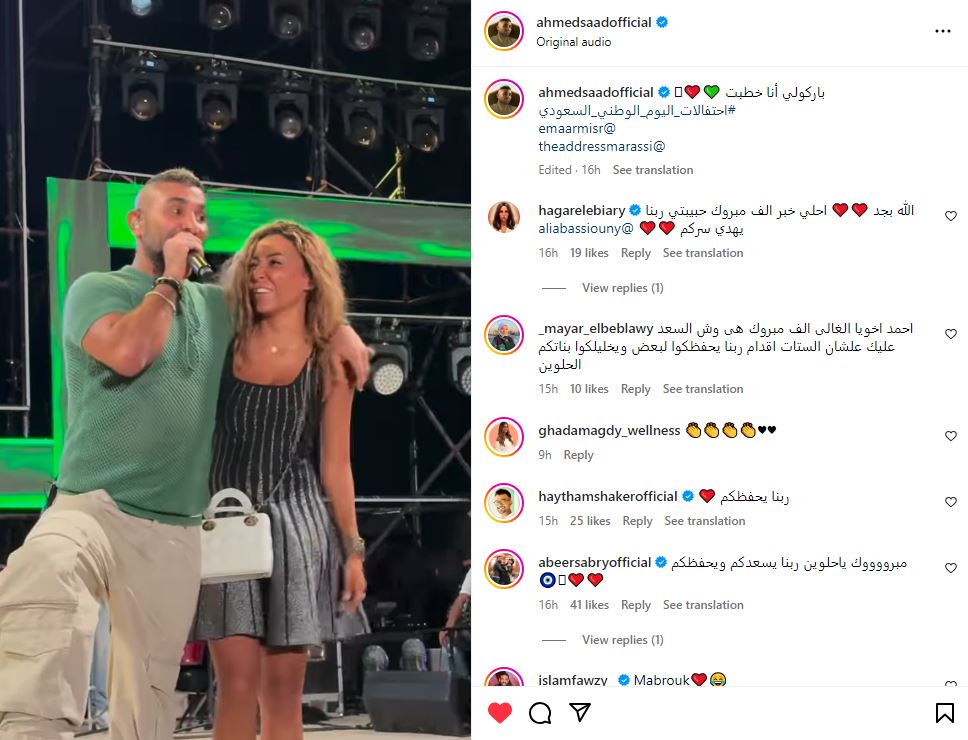Share the post via paper plane icon

(580, 712)
